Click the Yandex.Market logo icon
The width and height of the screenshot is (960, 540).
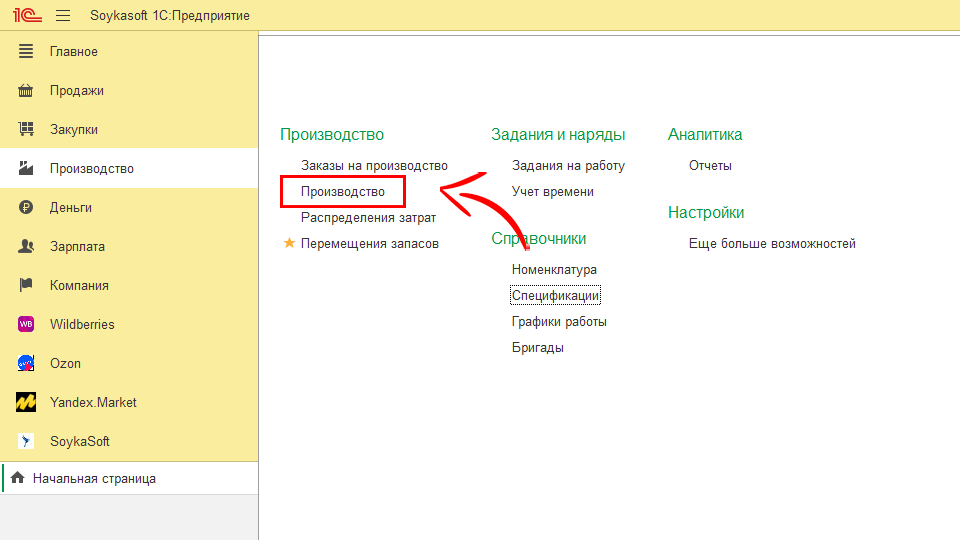coord(27,403)
